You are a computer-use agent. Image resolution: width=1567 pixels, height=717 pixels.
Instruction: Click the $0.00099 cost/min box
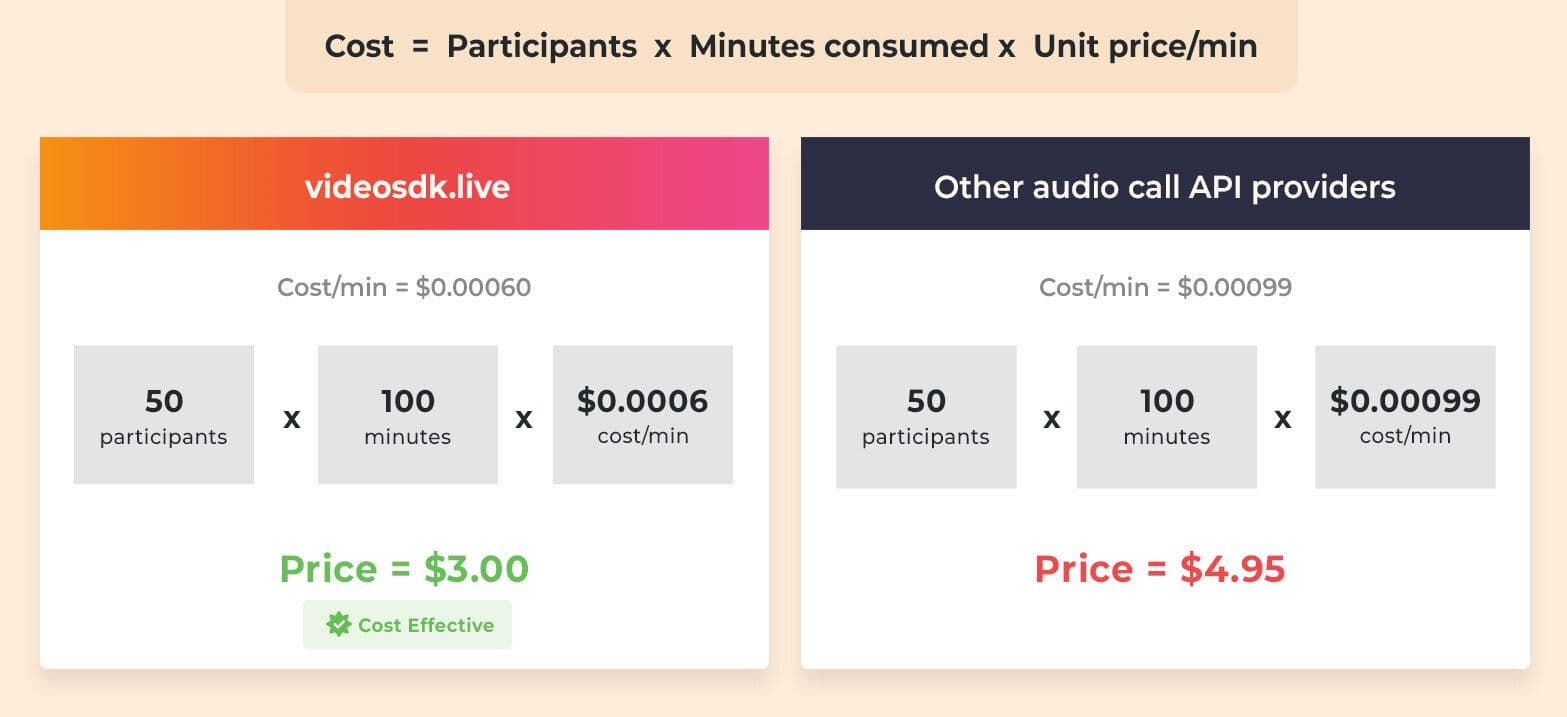click(x=1405, y=417)
